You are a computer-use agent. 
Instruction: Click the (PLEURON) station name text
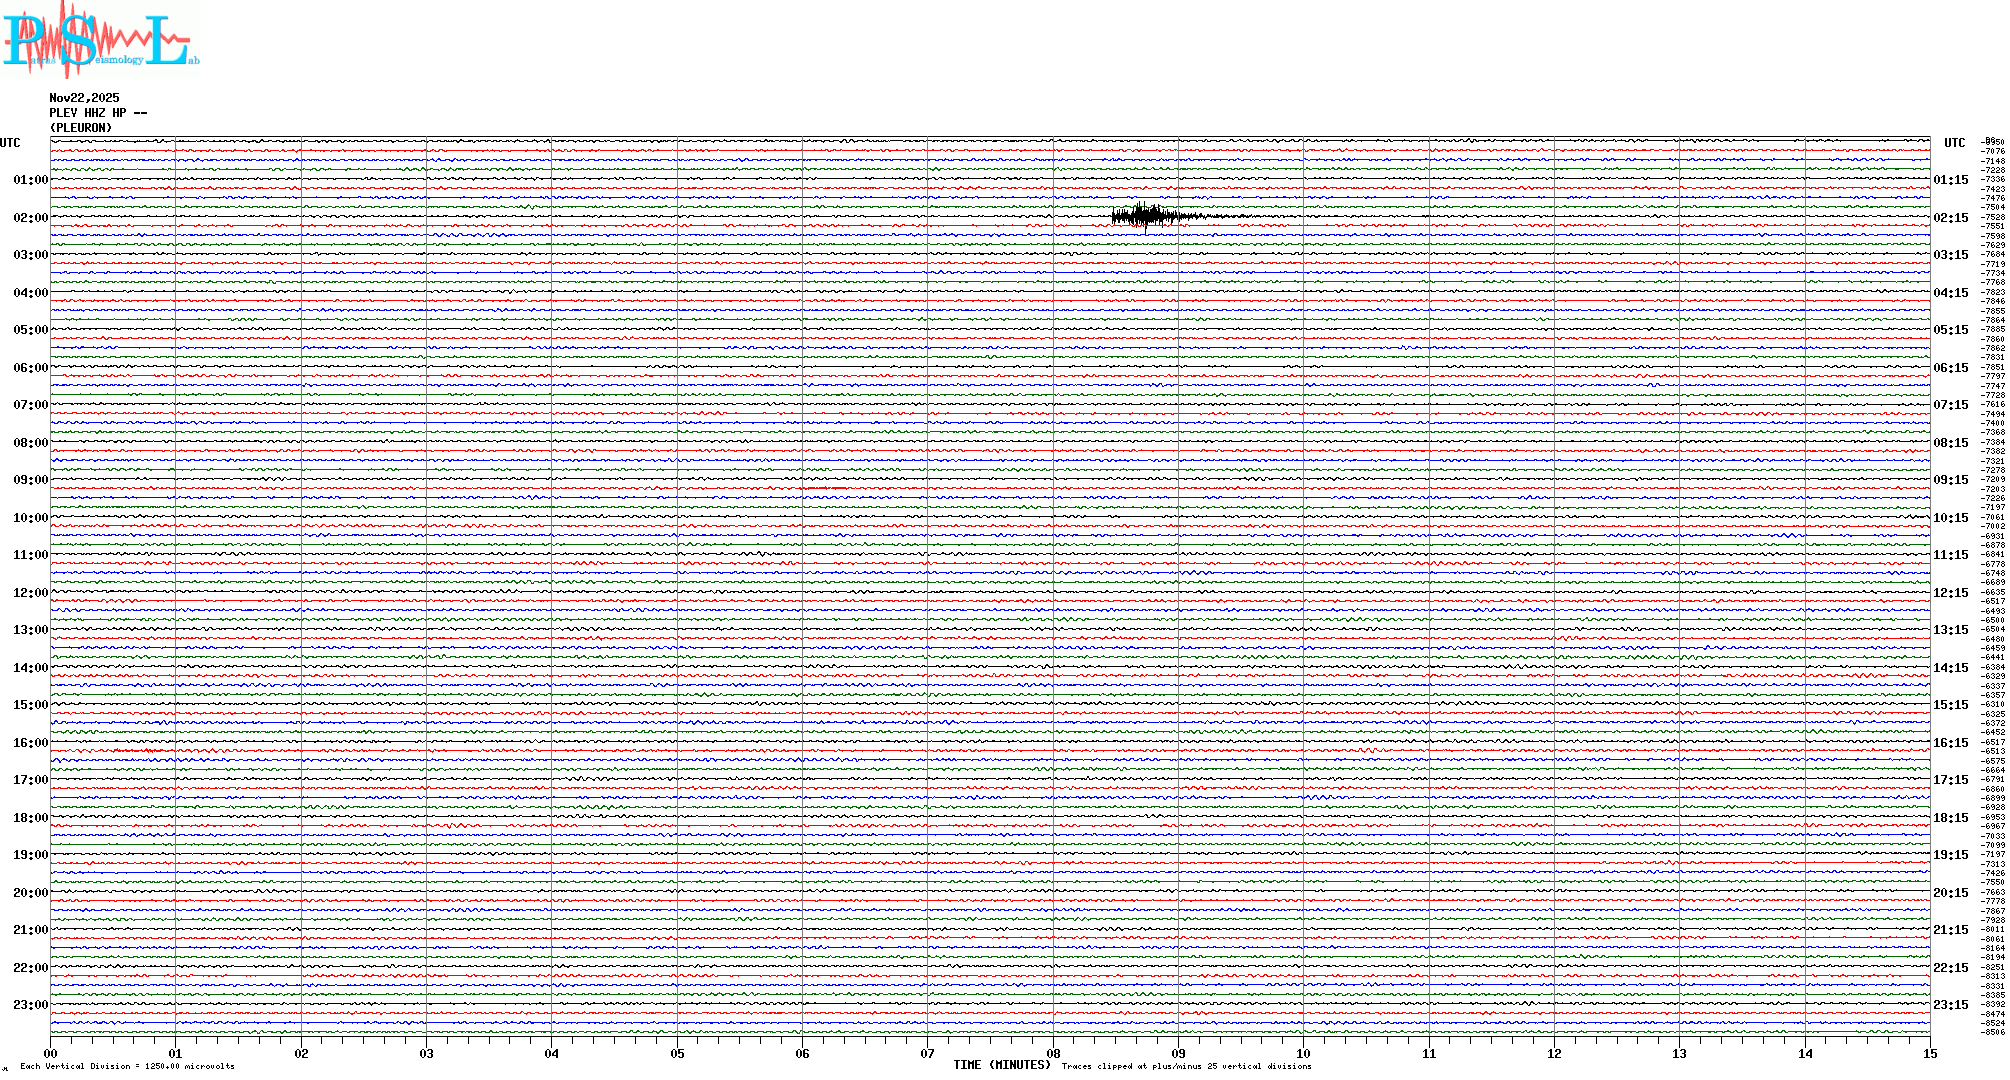pos(81,128)
